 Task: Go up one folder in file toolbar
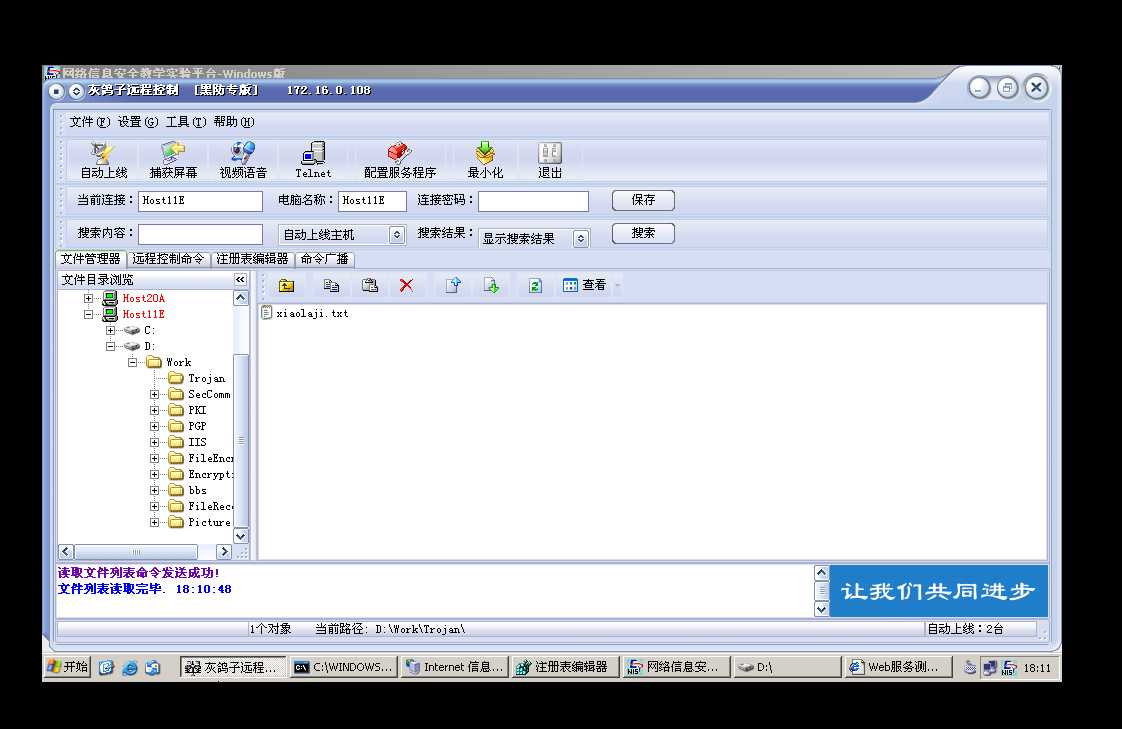(x=286, y=285)
